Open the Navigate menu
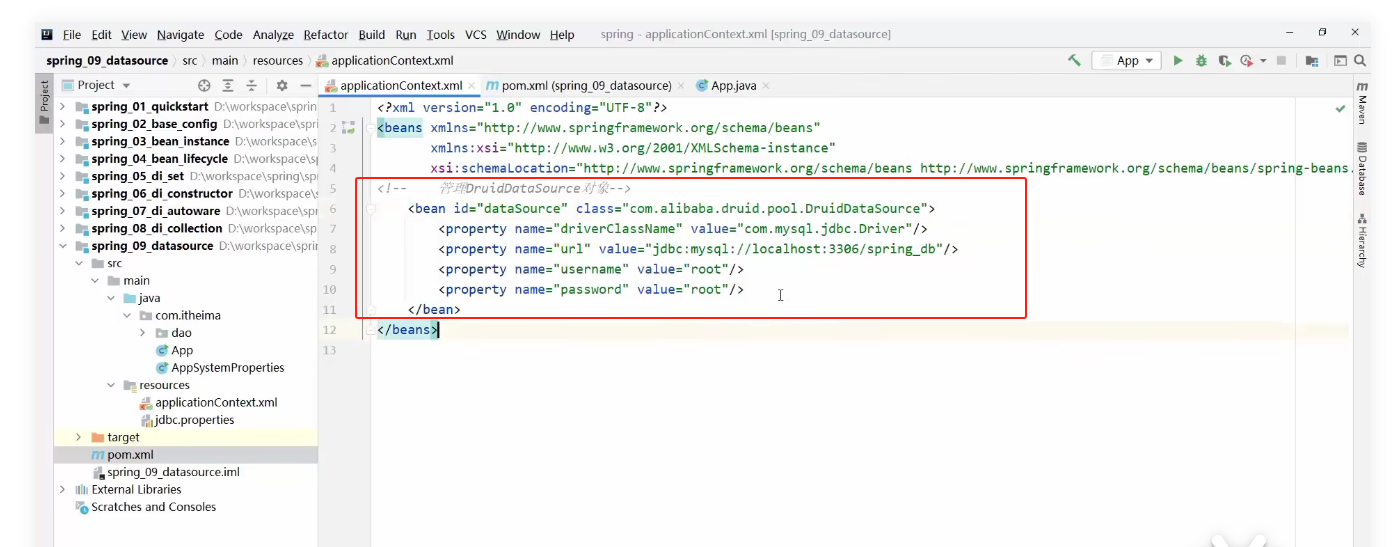 coord(180,34)
